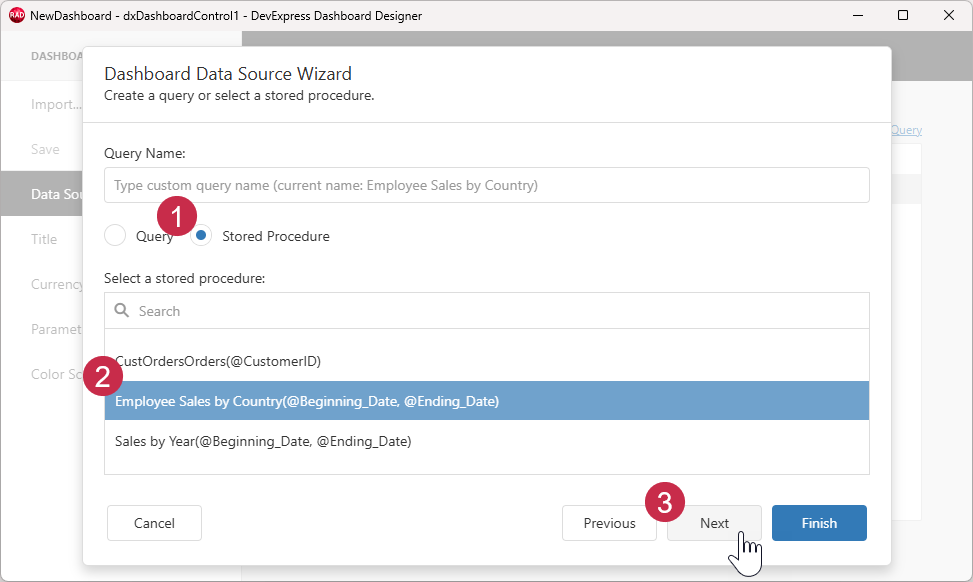The width and height of the screenshot is (973, 582).
Task: Close the Dashboard Designer window
Action: click(x=949, y=16)
